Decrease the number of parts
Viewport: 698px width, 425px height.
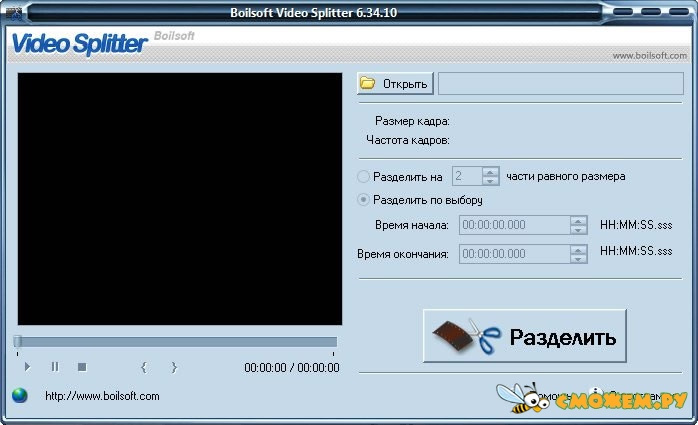click(x=490, y=181)
